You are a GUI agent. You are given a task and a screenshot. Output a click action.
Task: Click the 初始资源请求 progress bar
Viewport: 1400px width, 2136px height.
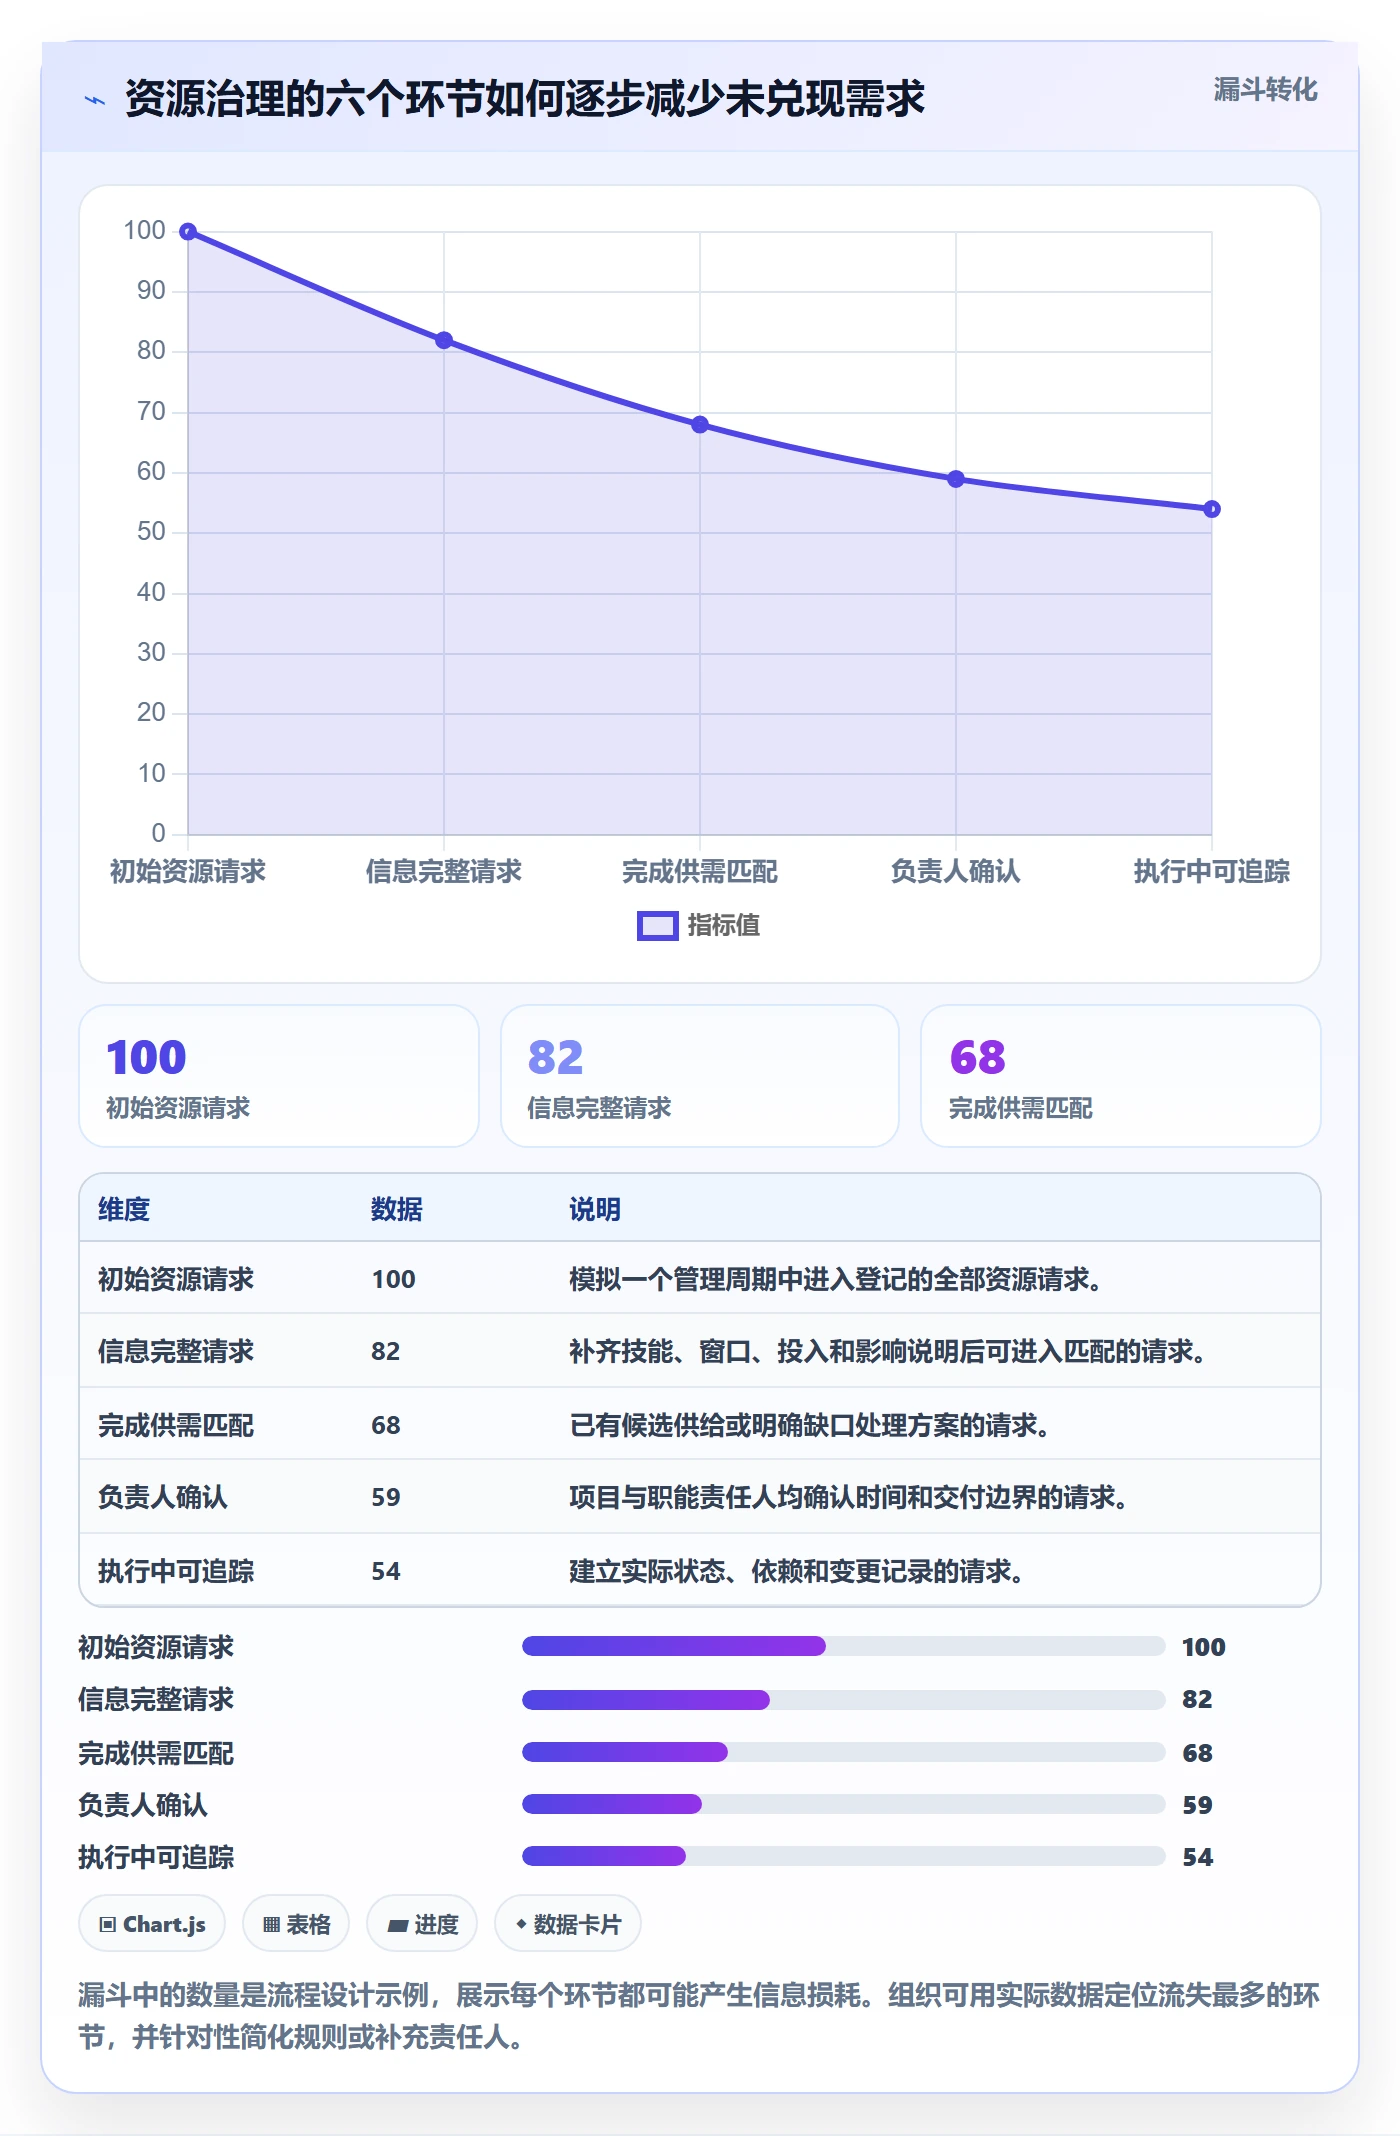(x=843, y=1646)
